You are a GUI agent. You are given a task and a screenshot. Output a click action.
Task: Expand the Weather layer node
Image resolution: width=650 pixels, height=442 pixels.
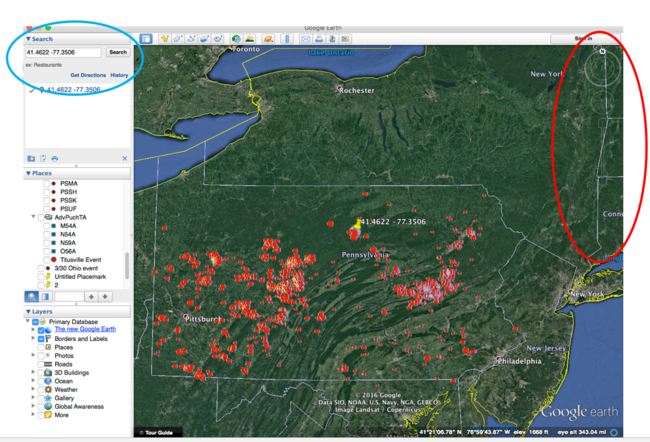(x=33, y=389)
